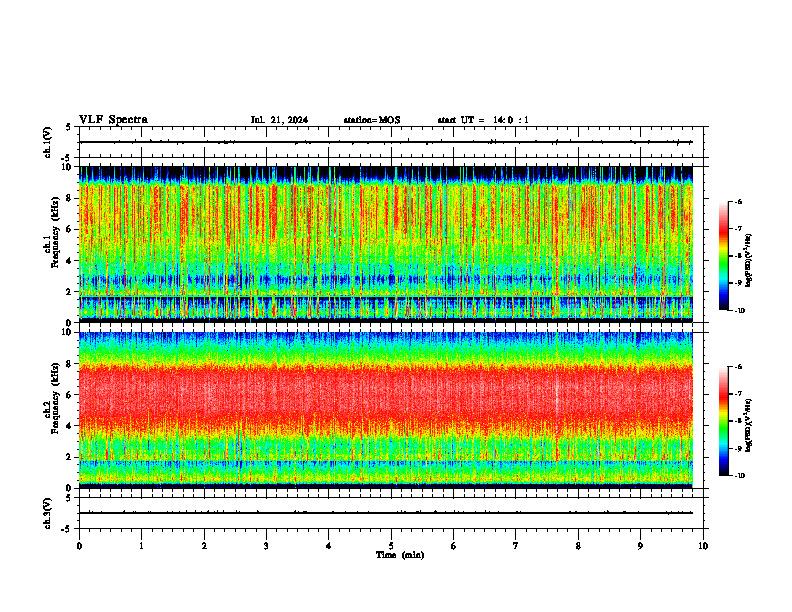Image resolution: width=792 pixels, height=612 pixels.
Task: Click the ch.1 colorbar log(PSD) label
Action: click(749, 261)
